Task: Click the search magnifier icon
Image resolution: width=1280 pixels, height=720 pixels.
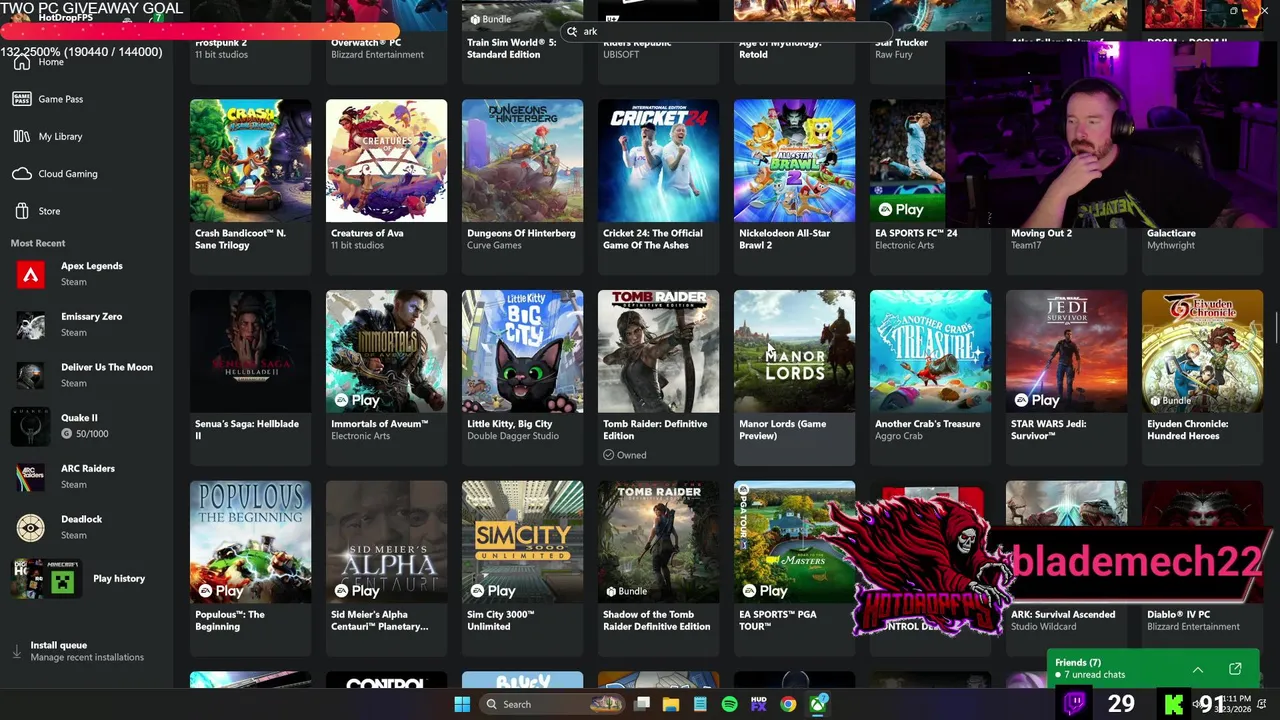Action: click(572, 31)
